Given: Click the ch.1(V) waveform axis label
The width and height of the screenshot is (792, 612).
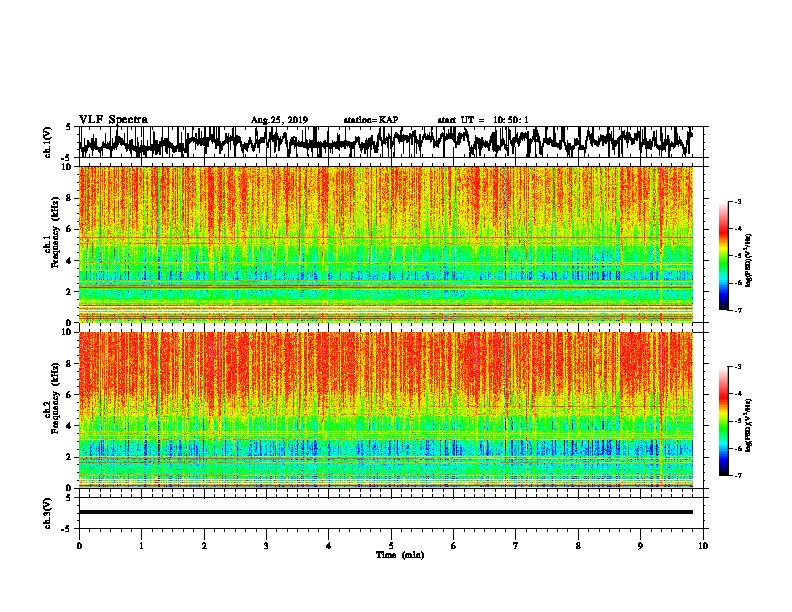Looking at the screenshot, I should (47, 142).
